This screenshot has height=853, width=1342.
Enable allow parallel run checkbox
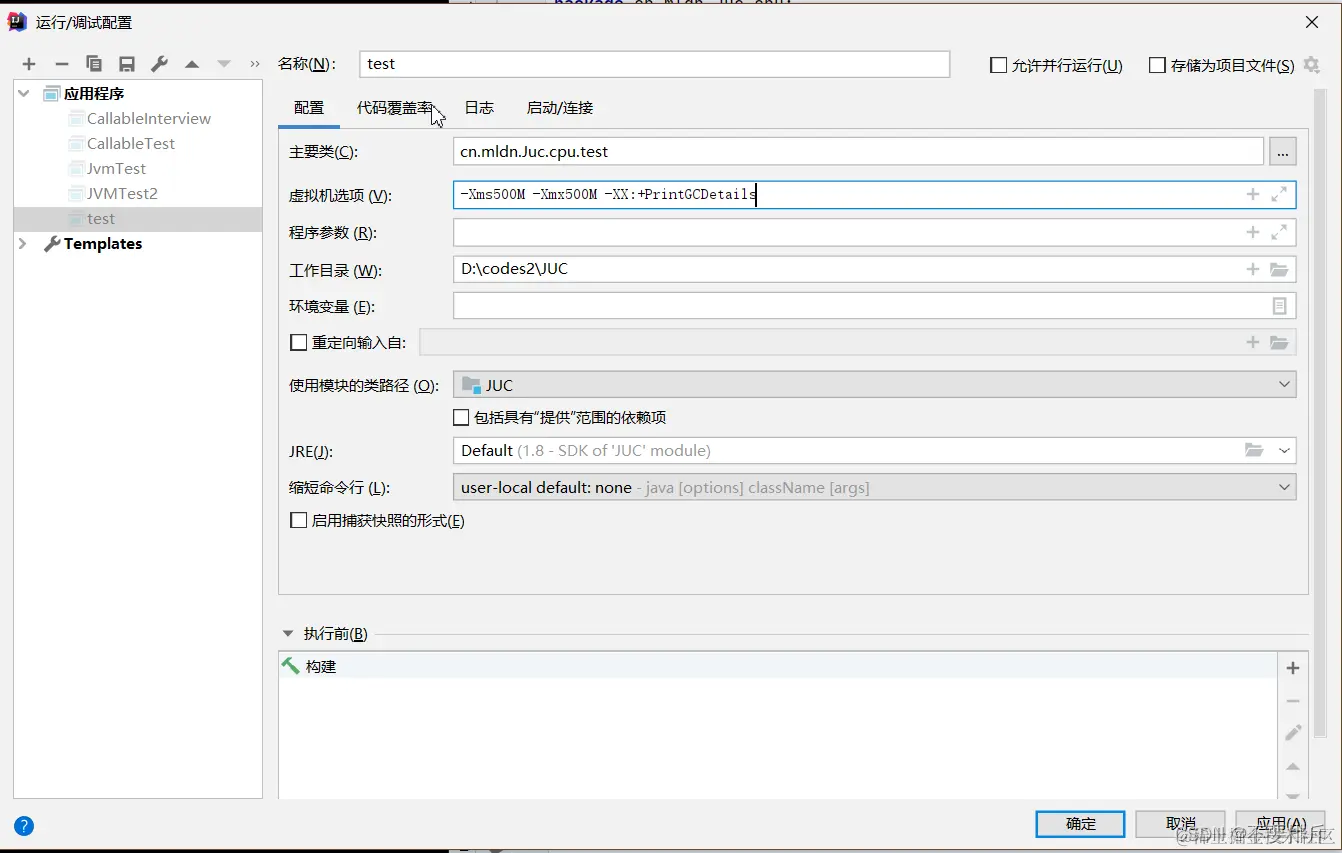coord(998,65)
